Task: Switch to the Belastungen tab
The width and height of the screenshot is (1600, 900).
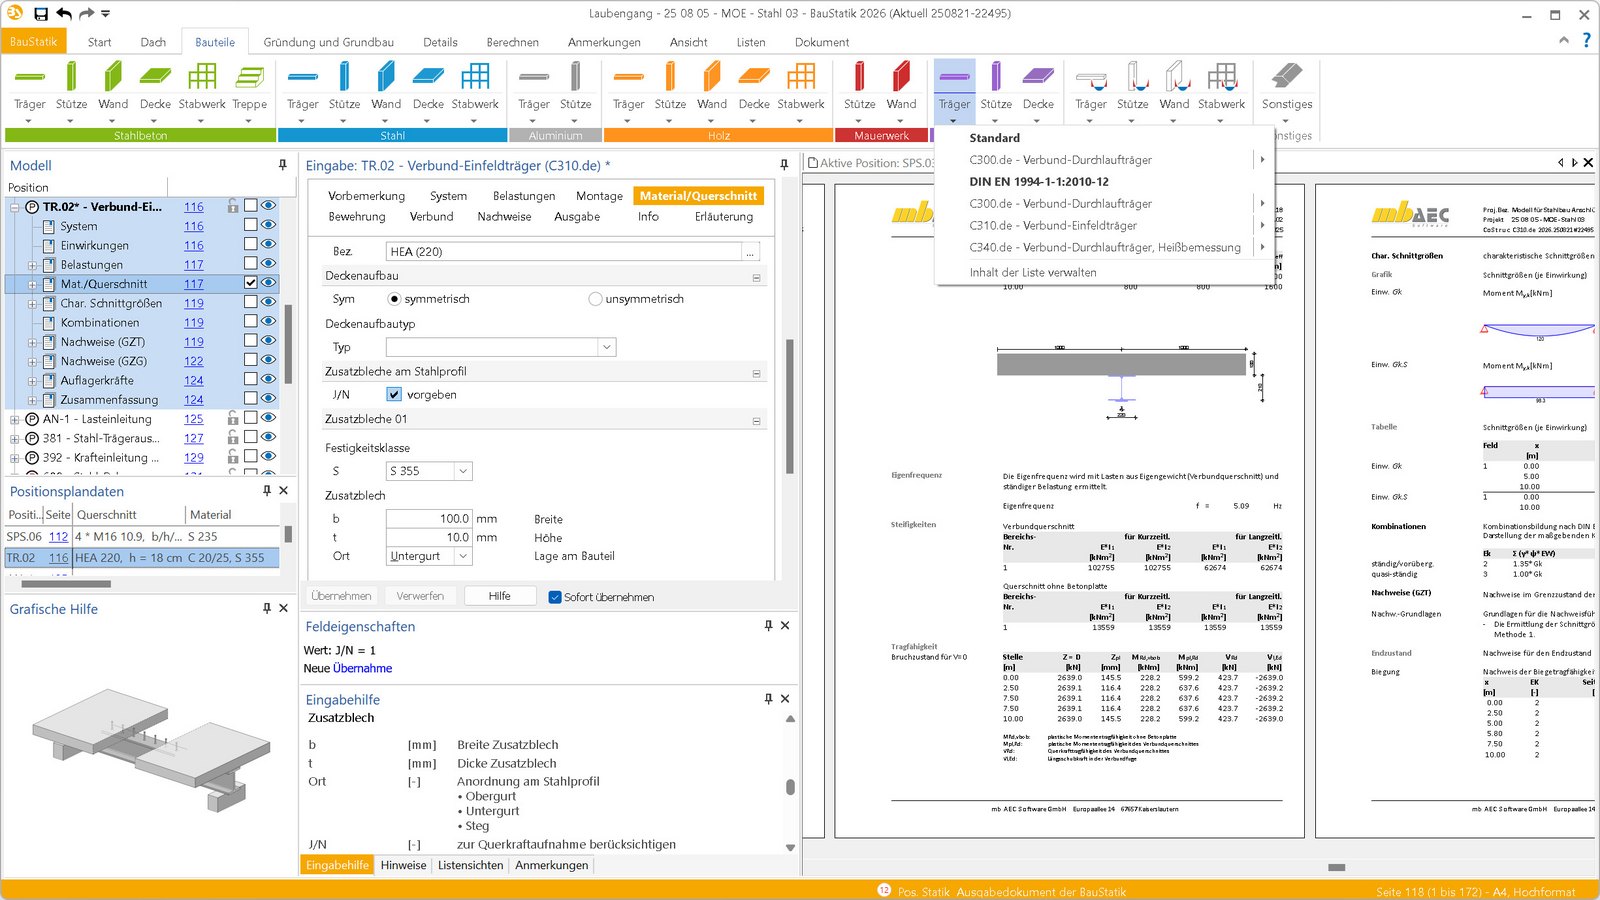Action: (523, 196)
